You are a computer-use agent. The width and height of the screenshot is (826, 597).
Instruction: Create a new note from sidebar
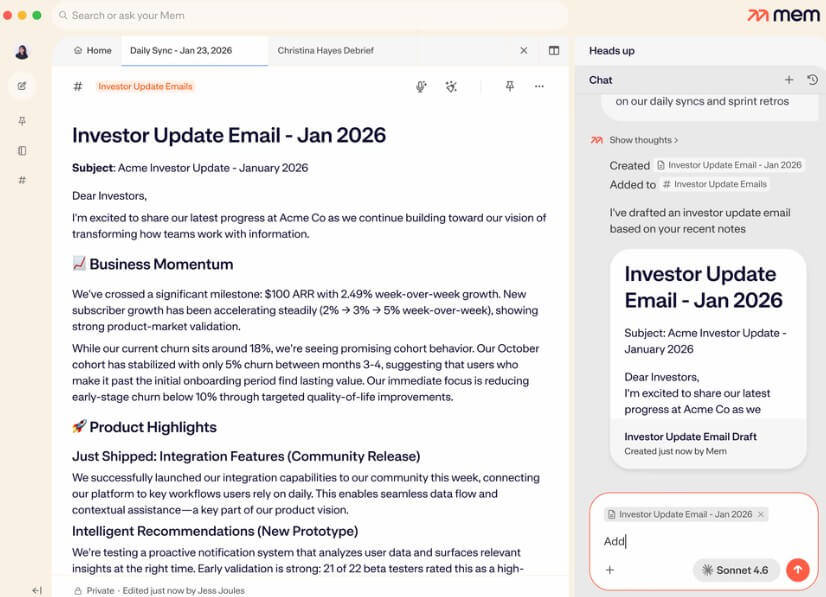[x=22, y=86]
